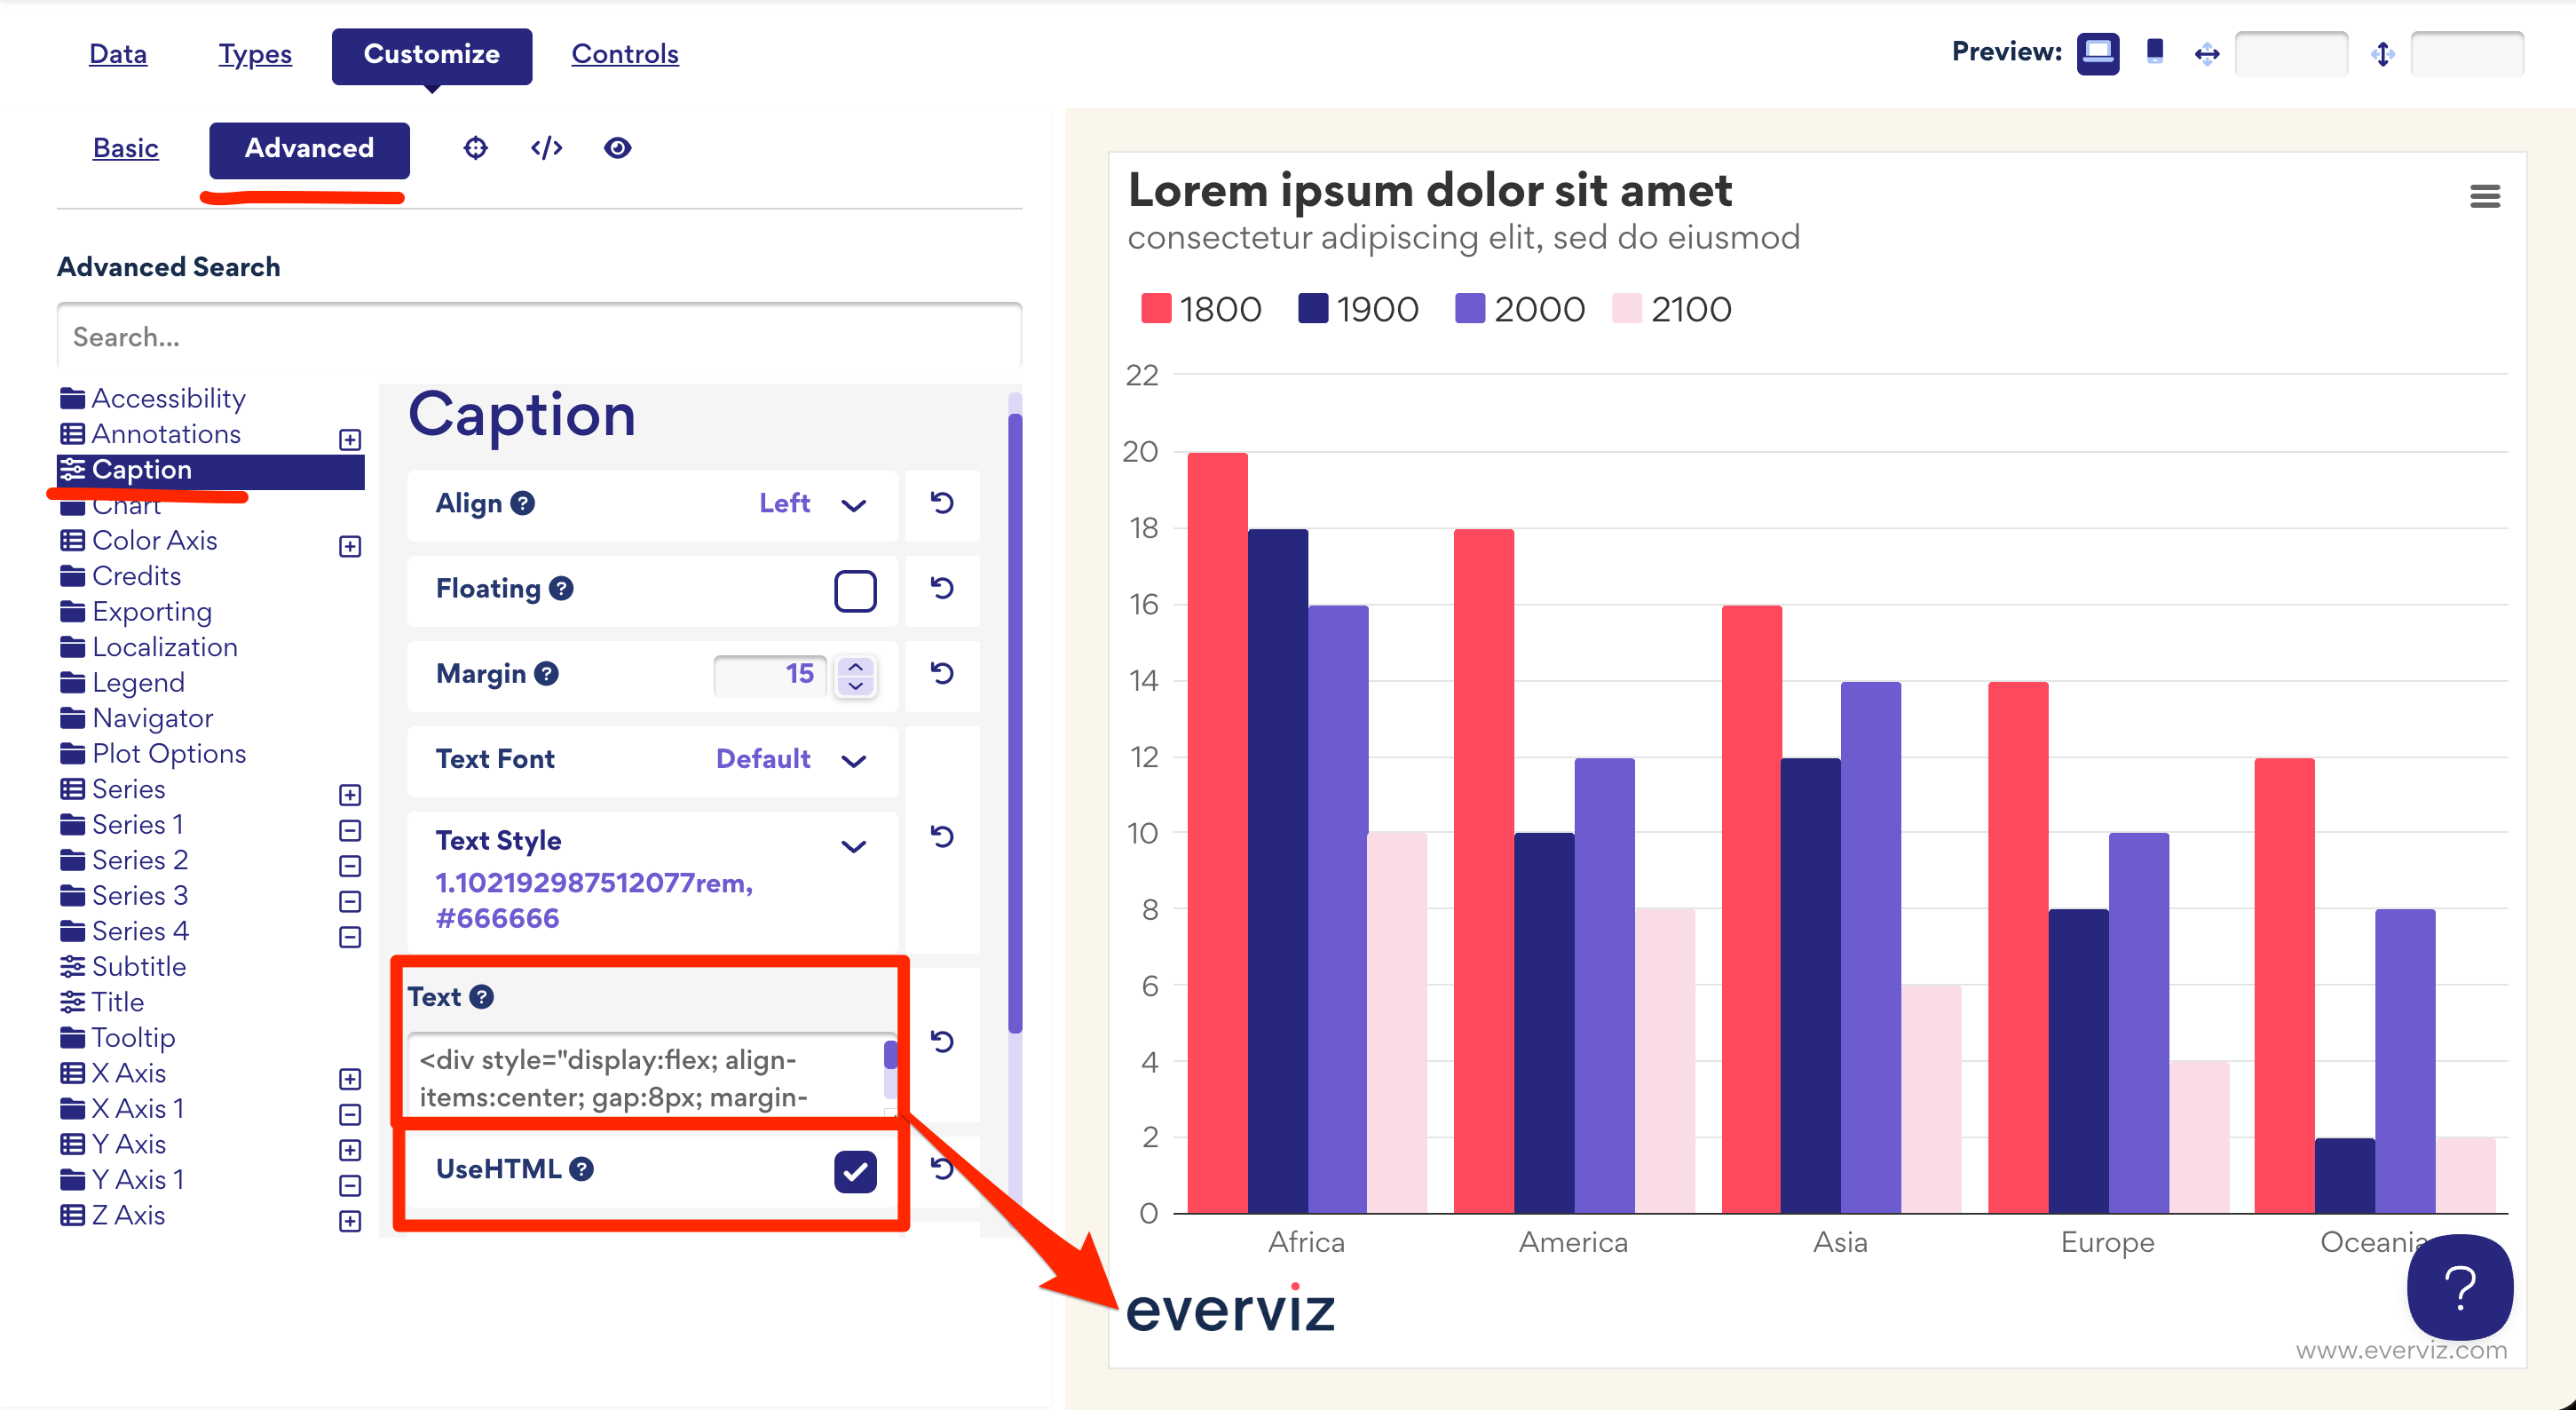Click the Margin help question icon

[546, 674]
